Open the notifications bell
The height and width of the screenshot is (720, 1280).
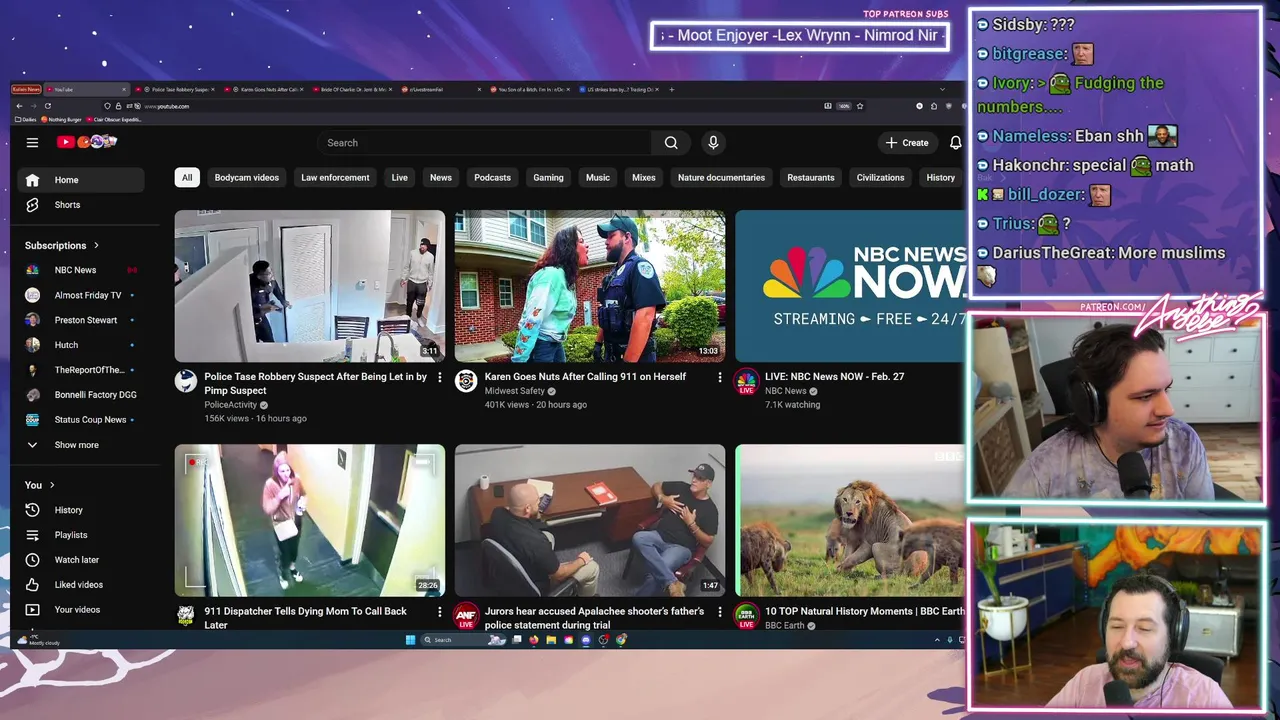click(x=955, y=143)
